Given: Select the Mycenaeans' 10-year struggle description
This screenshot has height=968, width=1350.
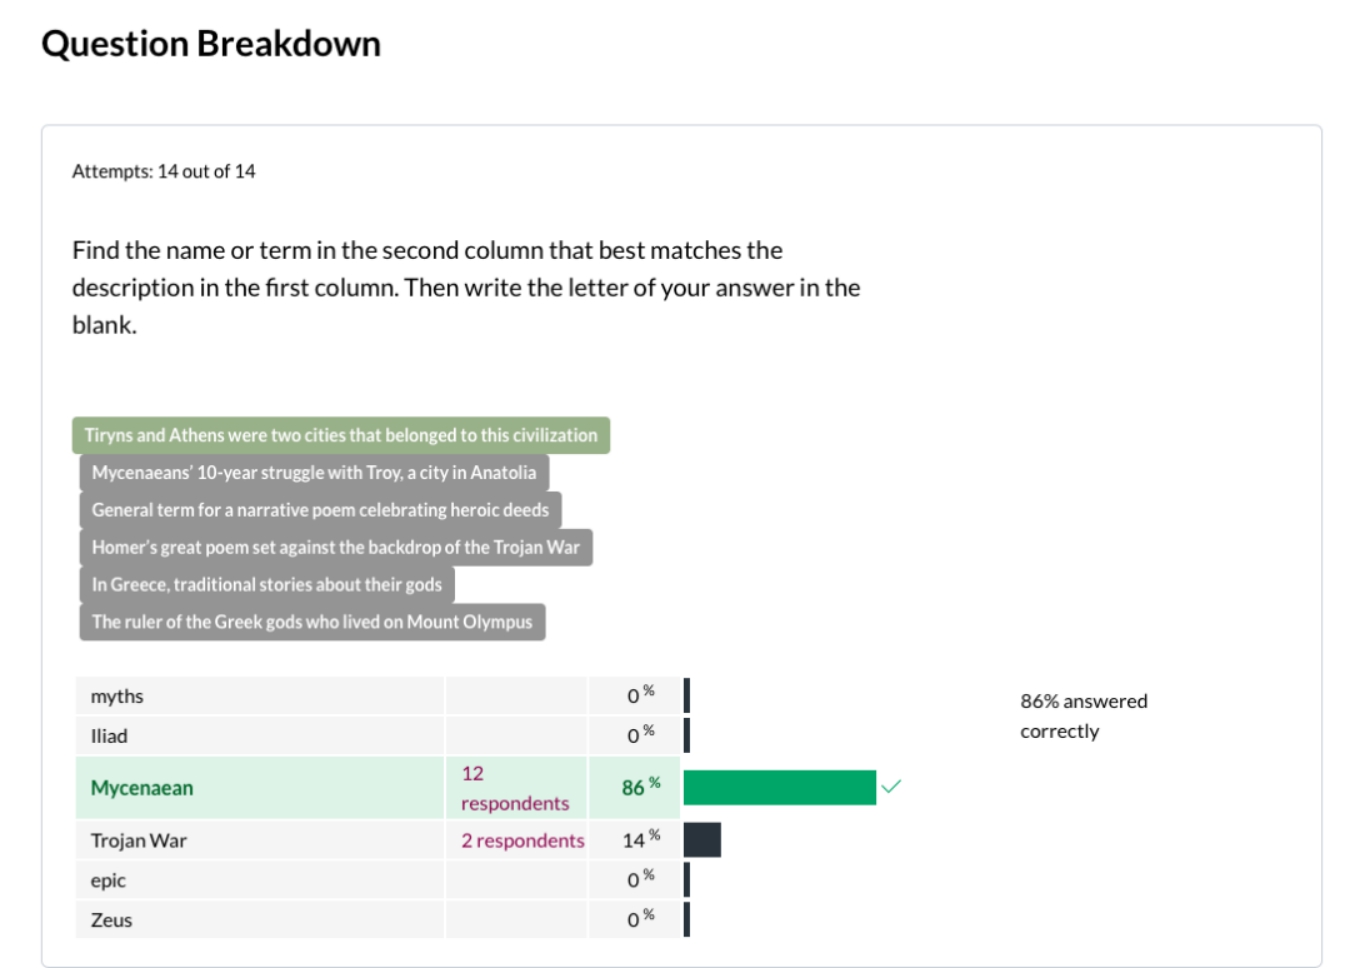Looking at the screenshot, I should (314, 473).
